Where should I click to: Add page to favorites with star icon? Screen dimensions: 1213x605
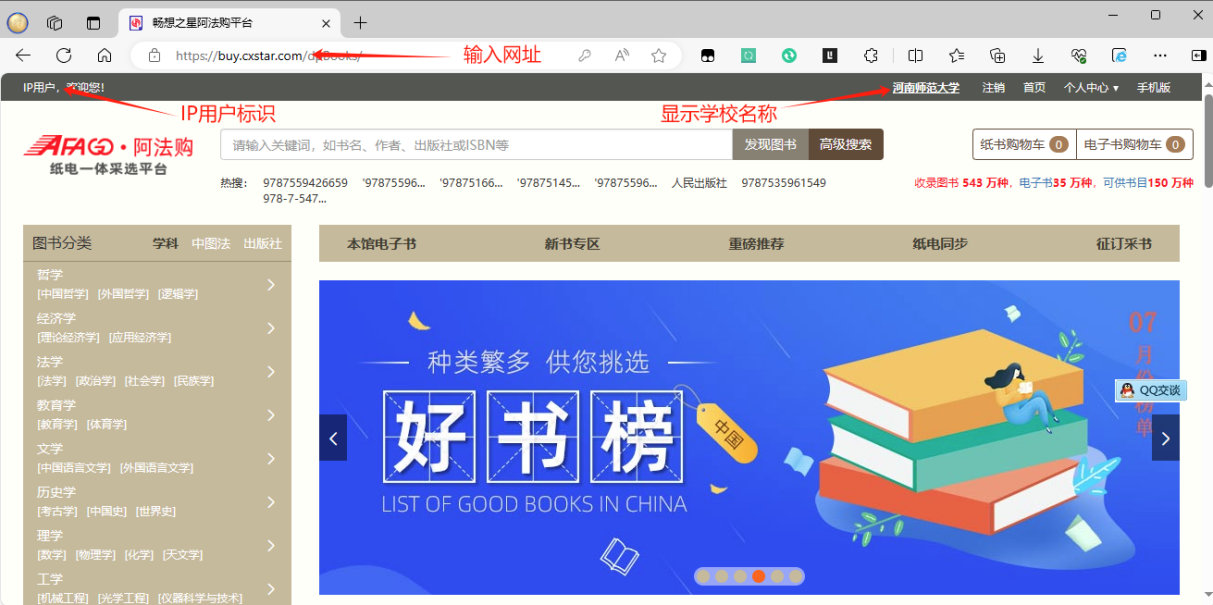658,56
